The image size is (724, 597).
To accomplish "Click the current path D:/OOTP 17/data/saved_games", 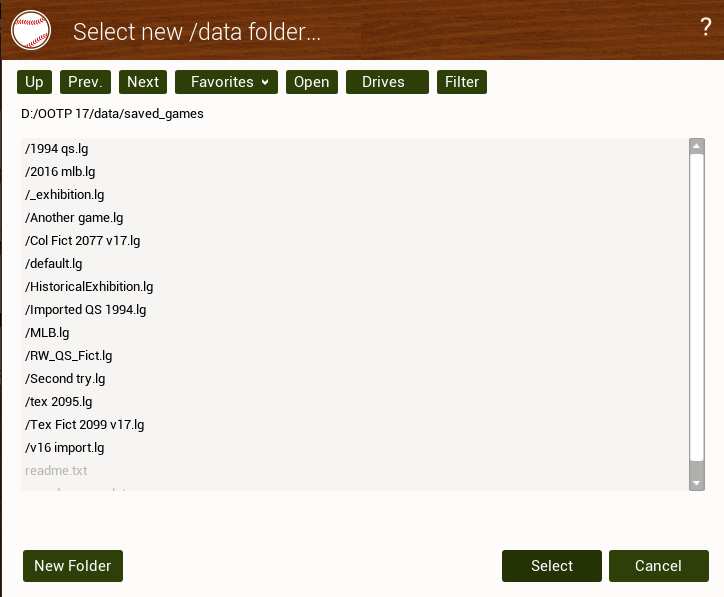I will coord(112,114).
